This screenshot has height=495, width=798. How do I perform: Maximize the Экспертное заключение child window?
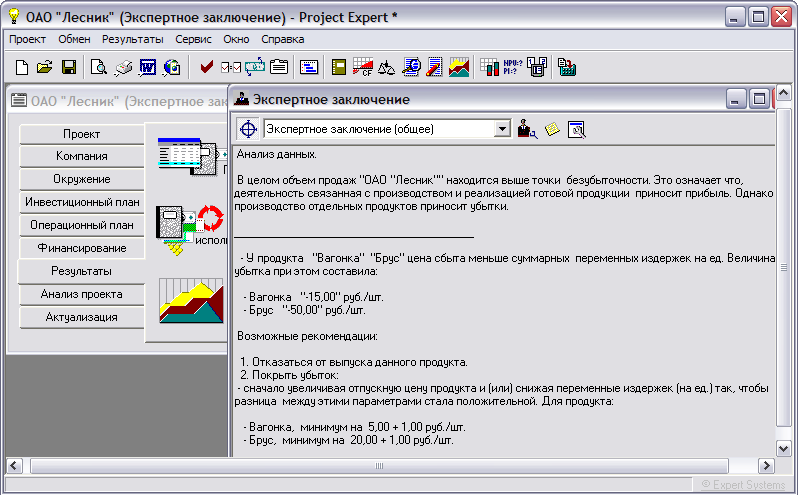click(759, 99)
